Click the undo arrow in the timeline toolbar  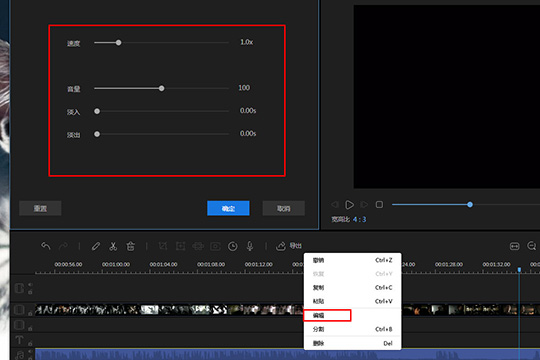pyautogui.click(x=46, y=246)
